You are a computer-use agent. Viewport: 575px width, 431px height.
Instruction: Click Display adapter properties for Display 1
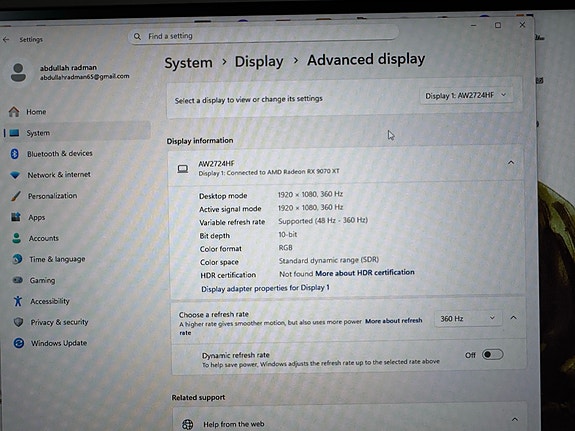(x=265, y=288)
